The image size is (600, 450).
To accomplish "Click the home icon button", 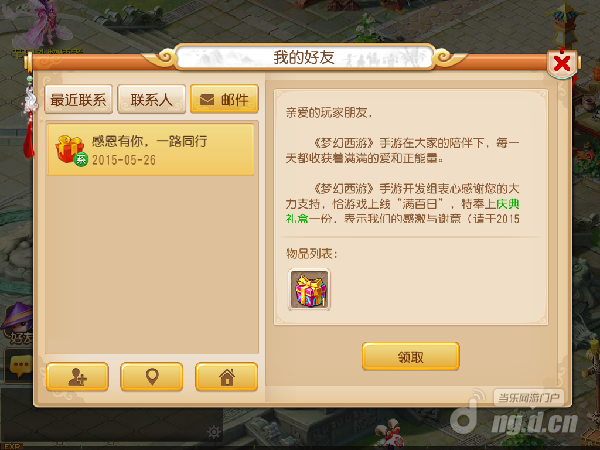I will coord(227,377).
